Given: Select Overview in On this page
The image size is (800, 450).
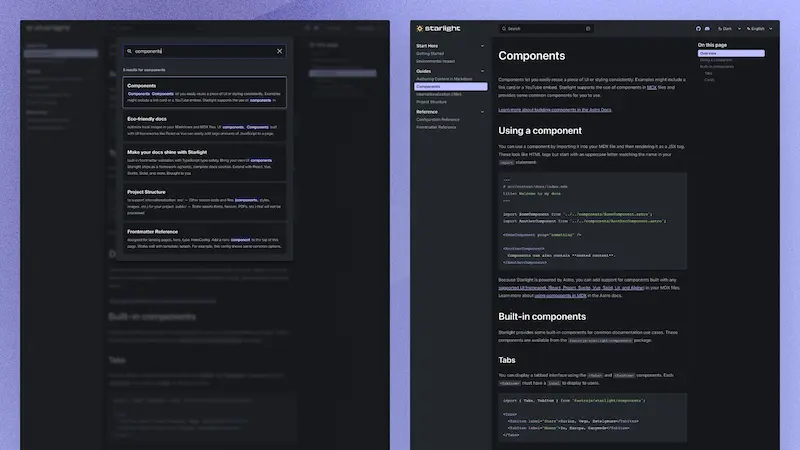Looking at the screenshot, I should tap(731, 53).
